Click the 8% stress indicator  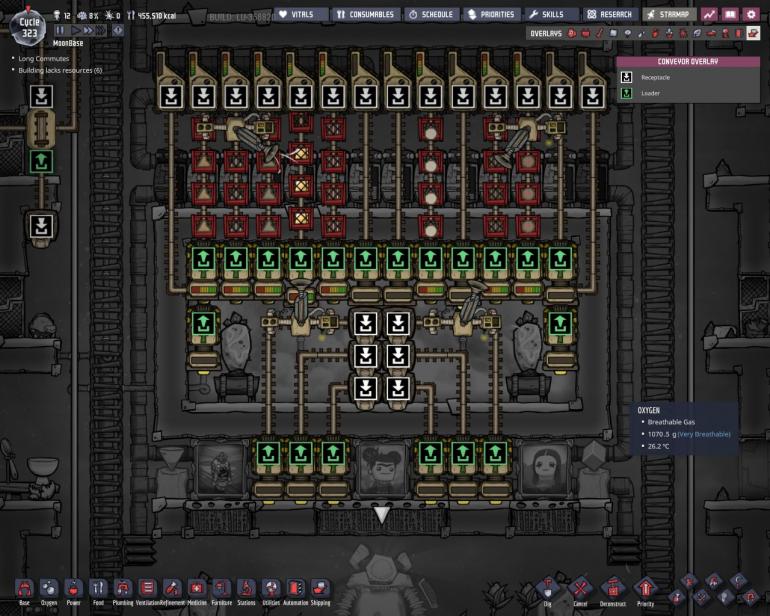(88, 16)
